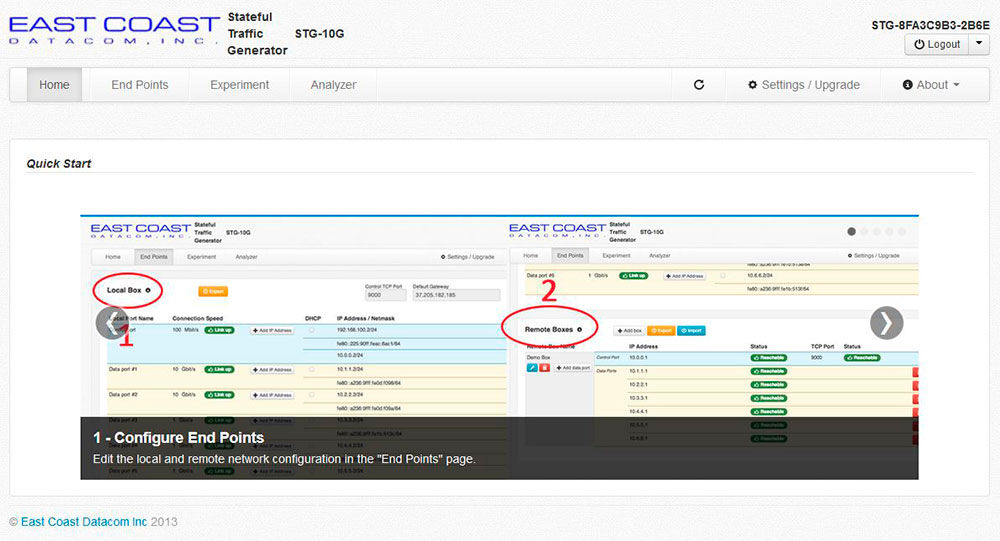Switch to the Home tab
The width and height of the screenshot is (1000, 541).
pos(54,85)
